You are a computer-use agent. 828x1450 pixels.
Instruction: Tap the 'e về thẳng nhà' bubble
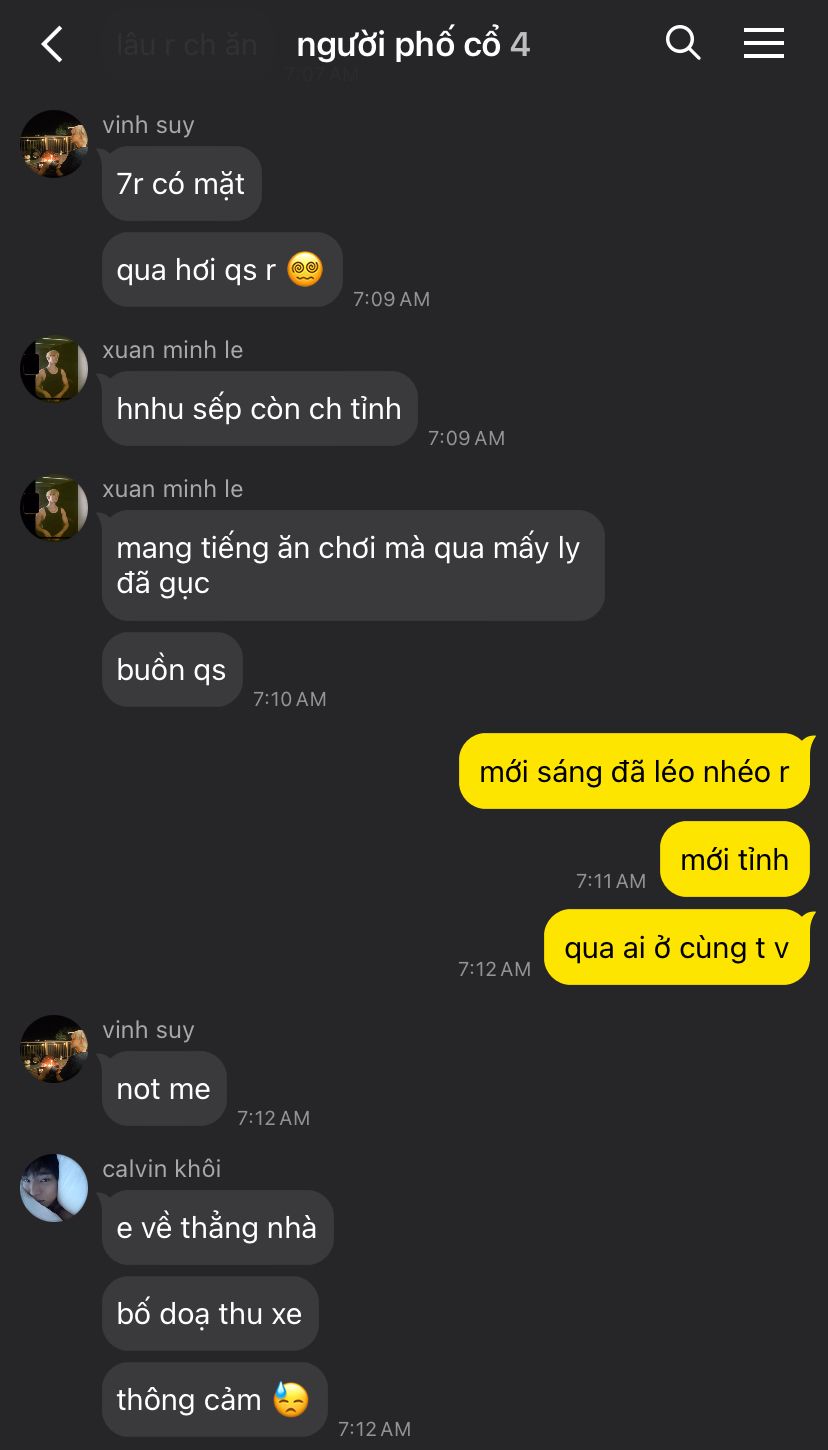(x=218, y=1228)
